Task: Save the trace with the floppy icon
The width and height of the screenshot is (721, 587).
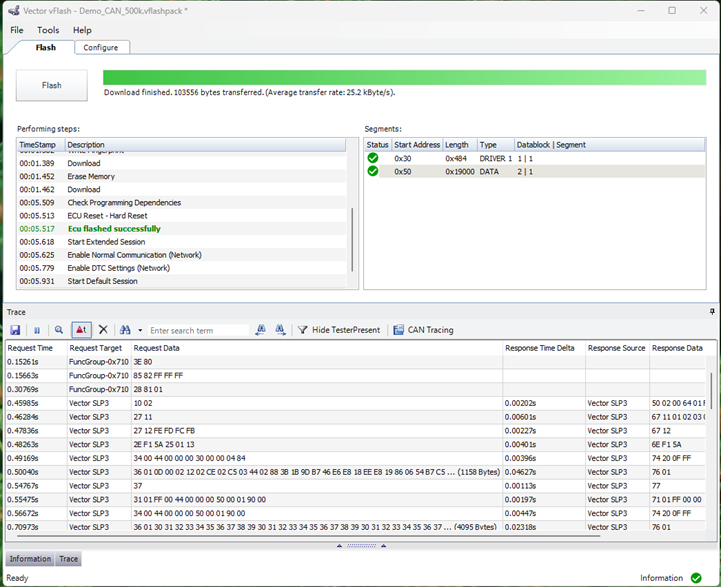Action: tap(15, 330)
